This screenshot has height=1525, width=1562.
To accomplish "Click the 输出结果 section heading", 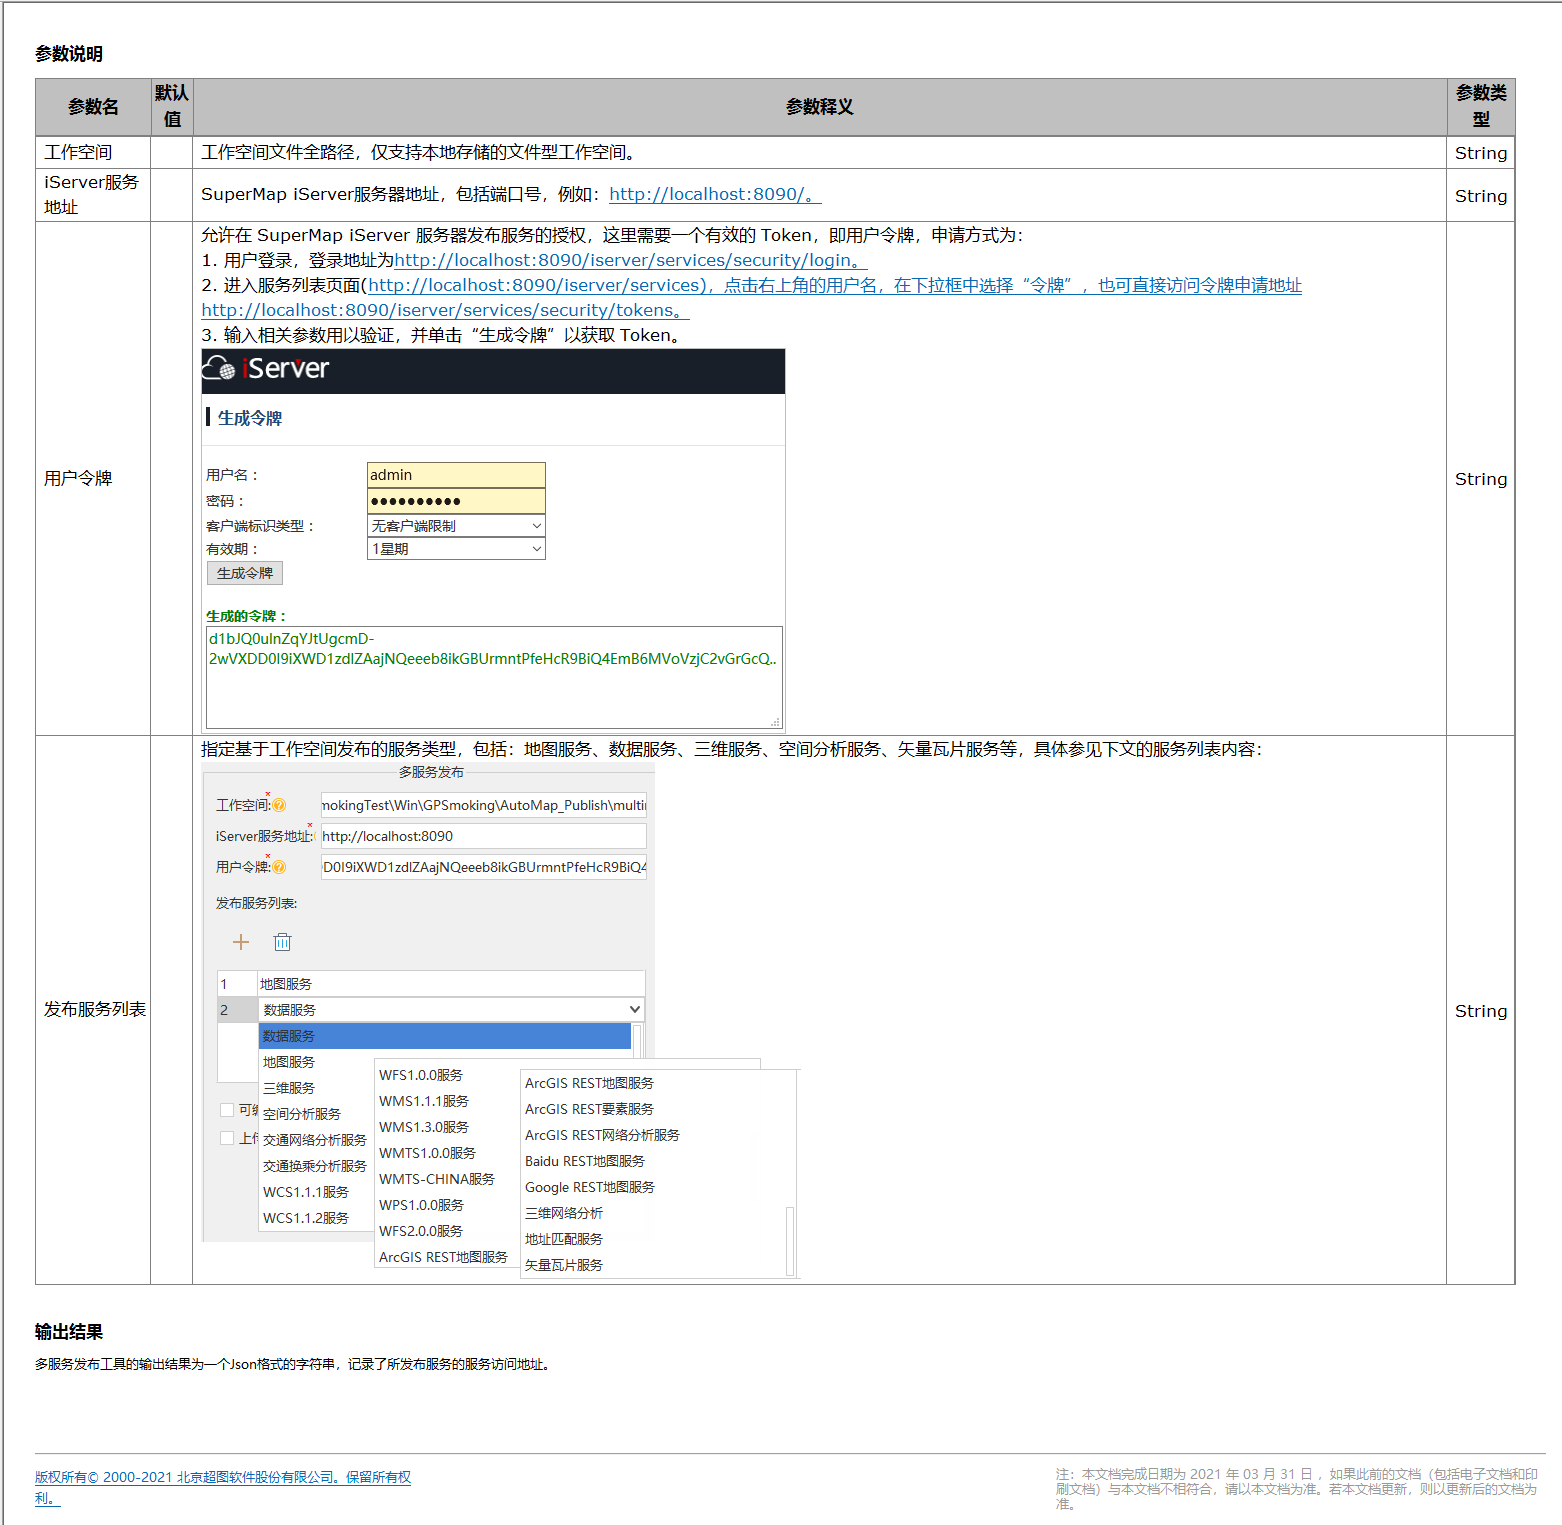I will click(x=69, y=1332).
